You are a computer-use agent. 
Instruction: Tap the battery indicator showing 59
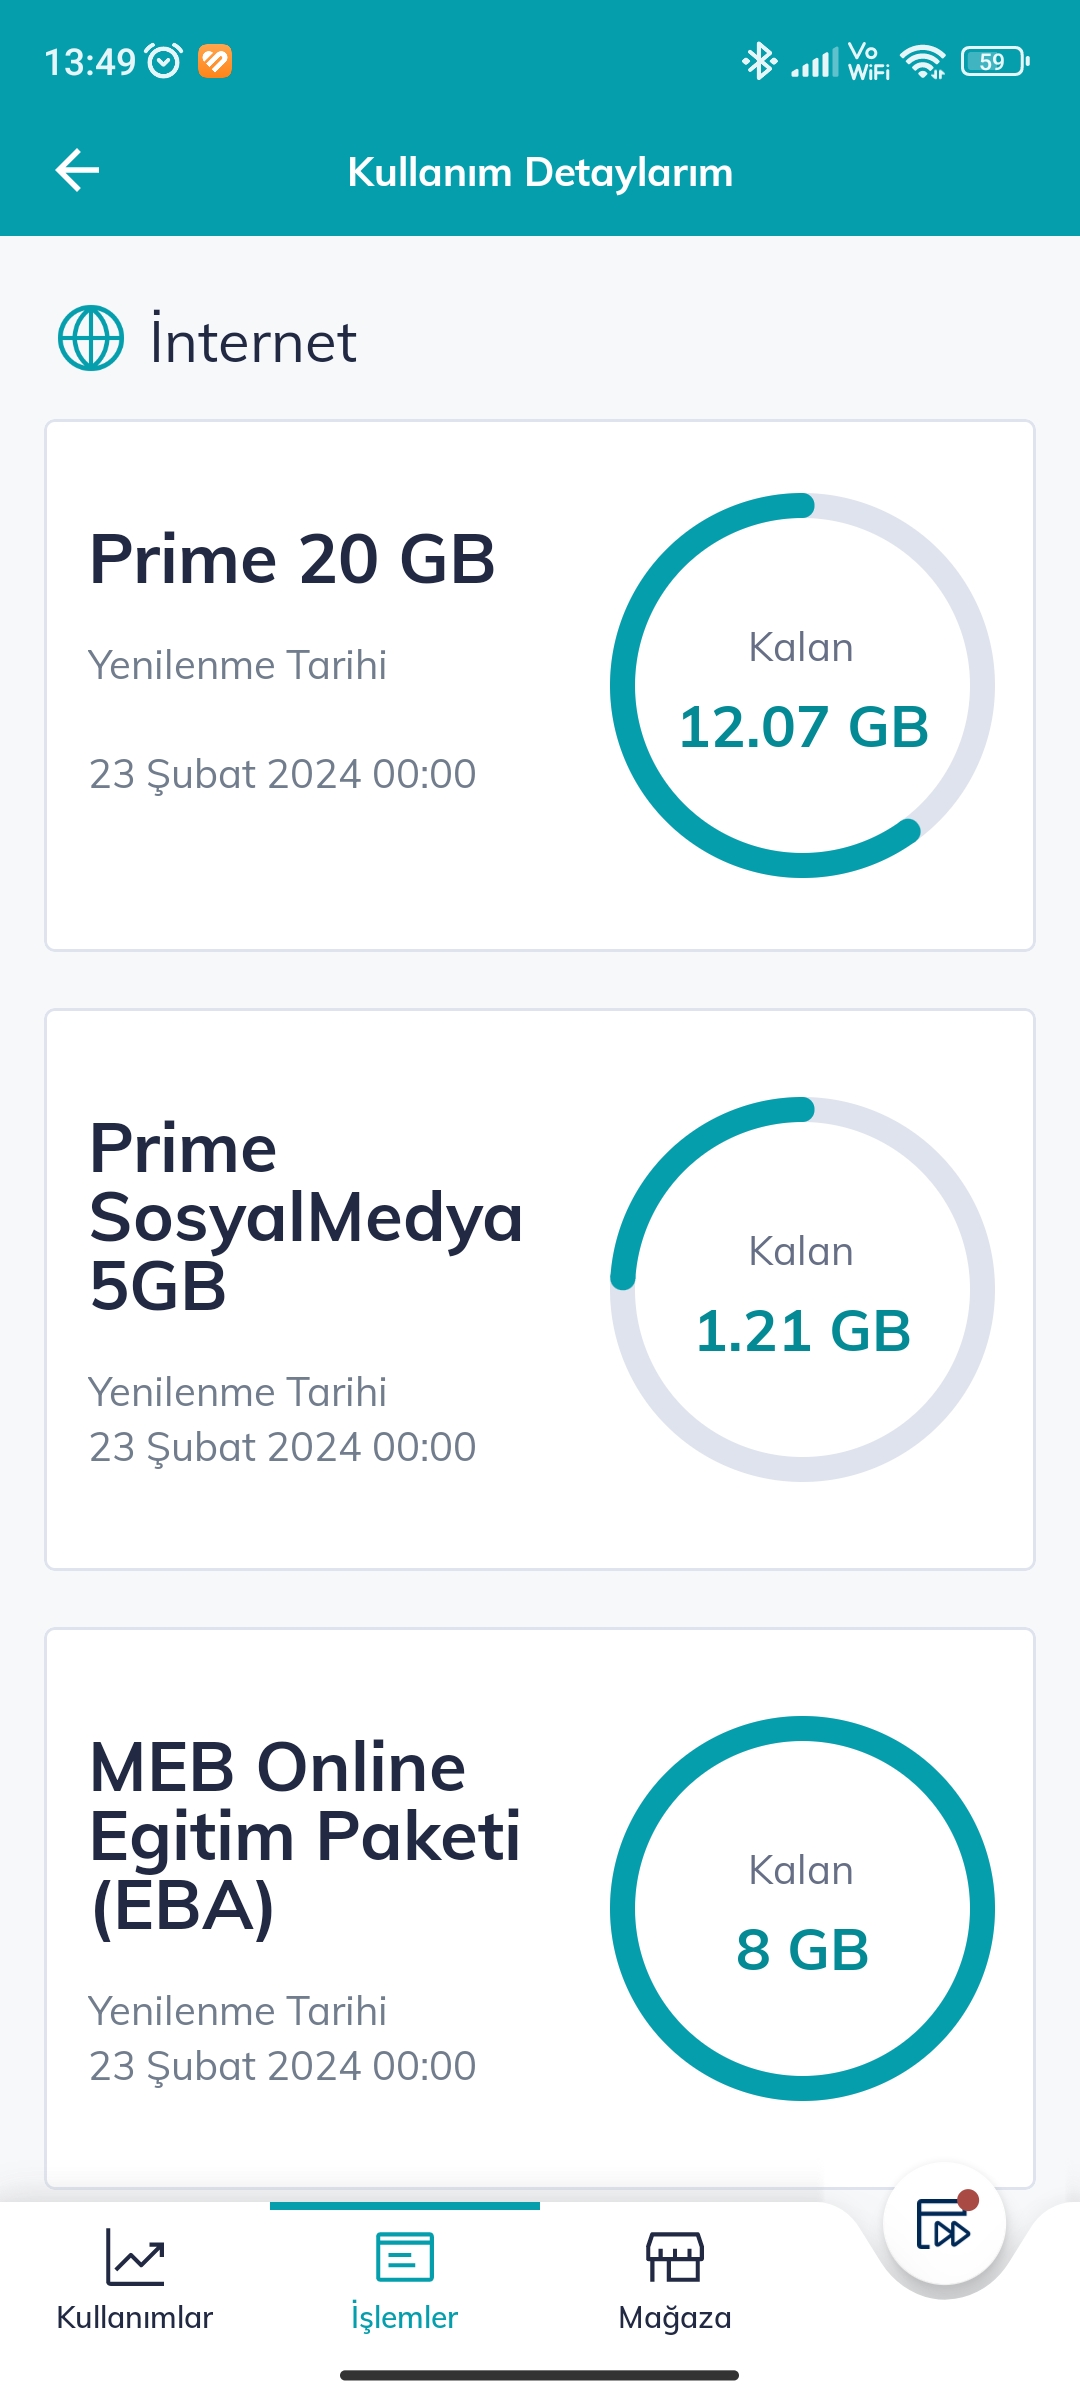click(995, 62)
